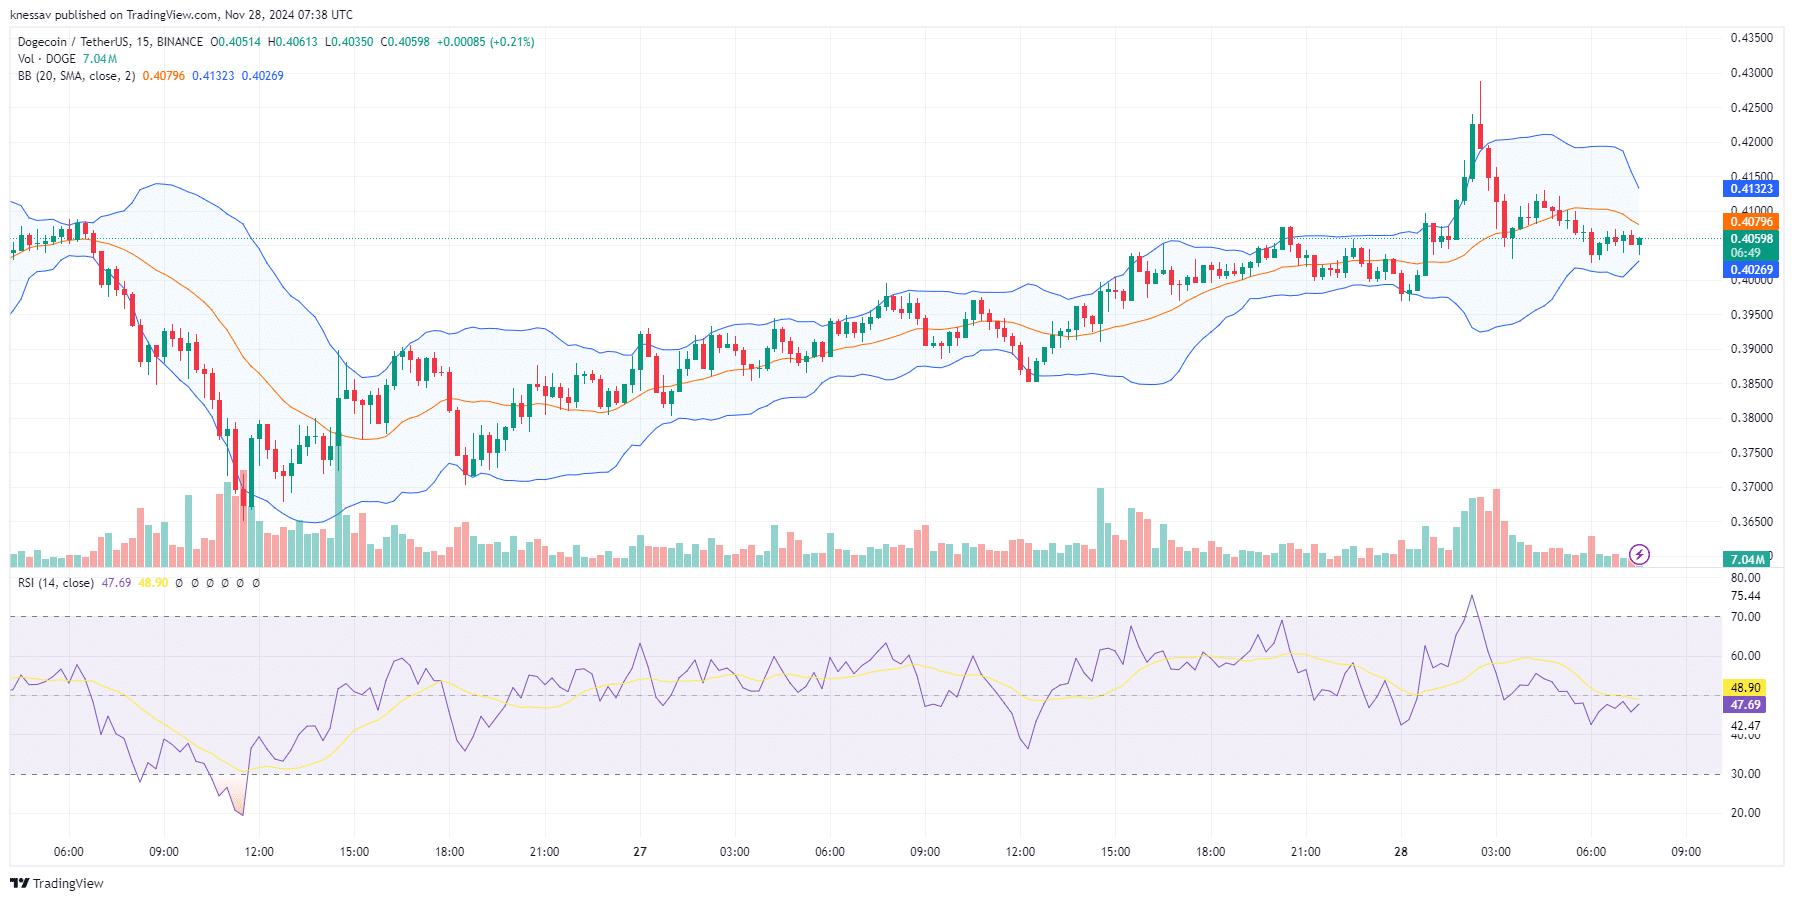This screenshot has height=901, width=1794.
Task: Click the BB upper value 0.41323 in legend
Action: point(213,76)
